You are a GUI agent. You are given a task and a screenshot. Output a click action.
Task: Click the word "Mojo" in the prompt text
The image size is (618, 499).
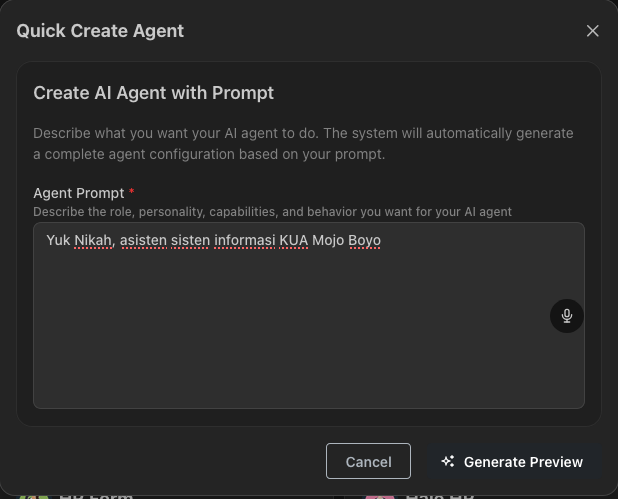click(328, 240)
